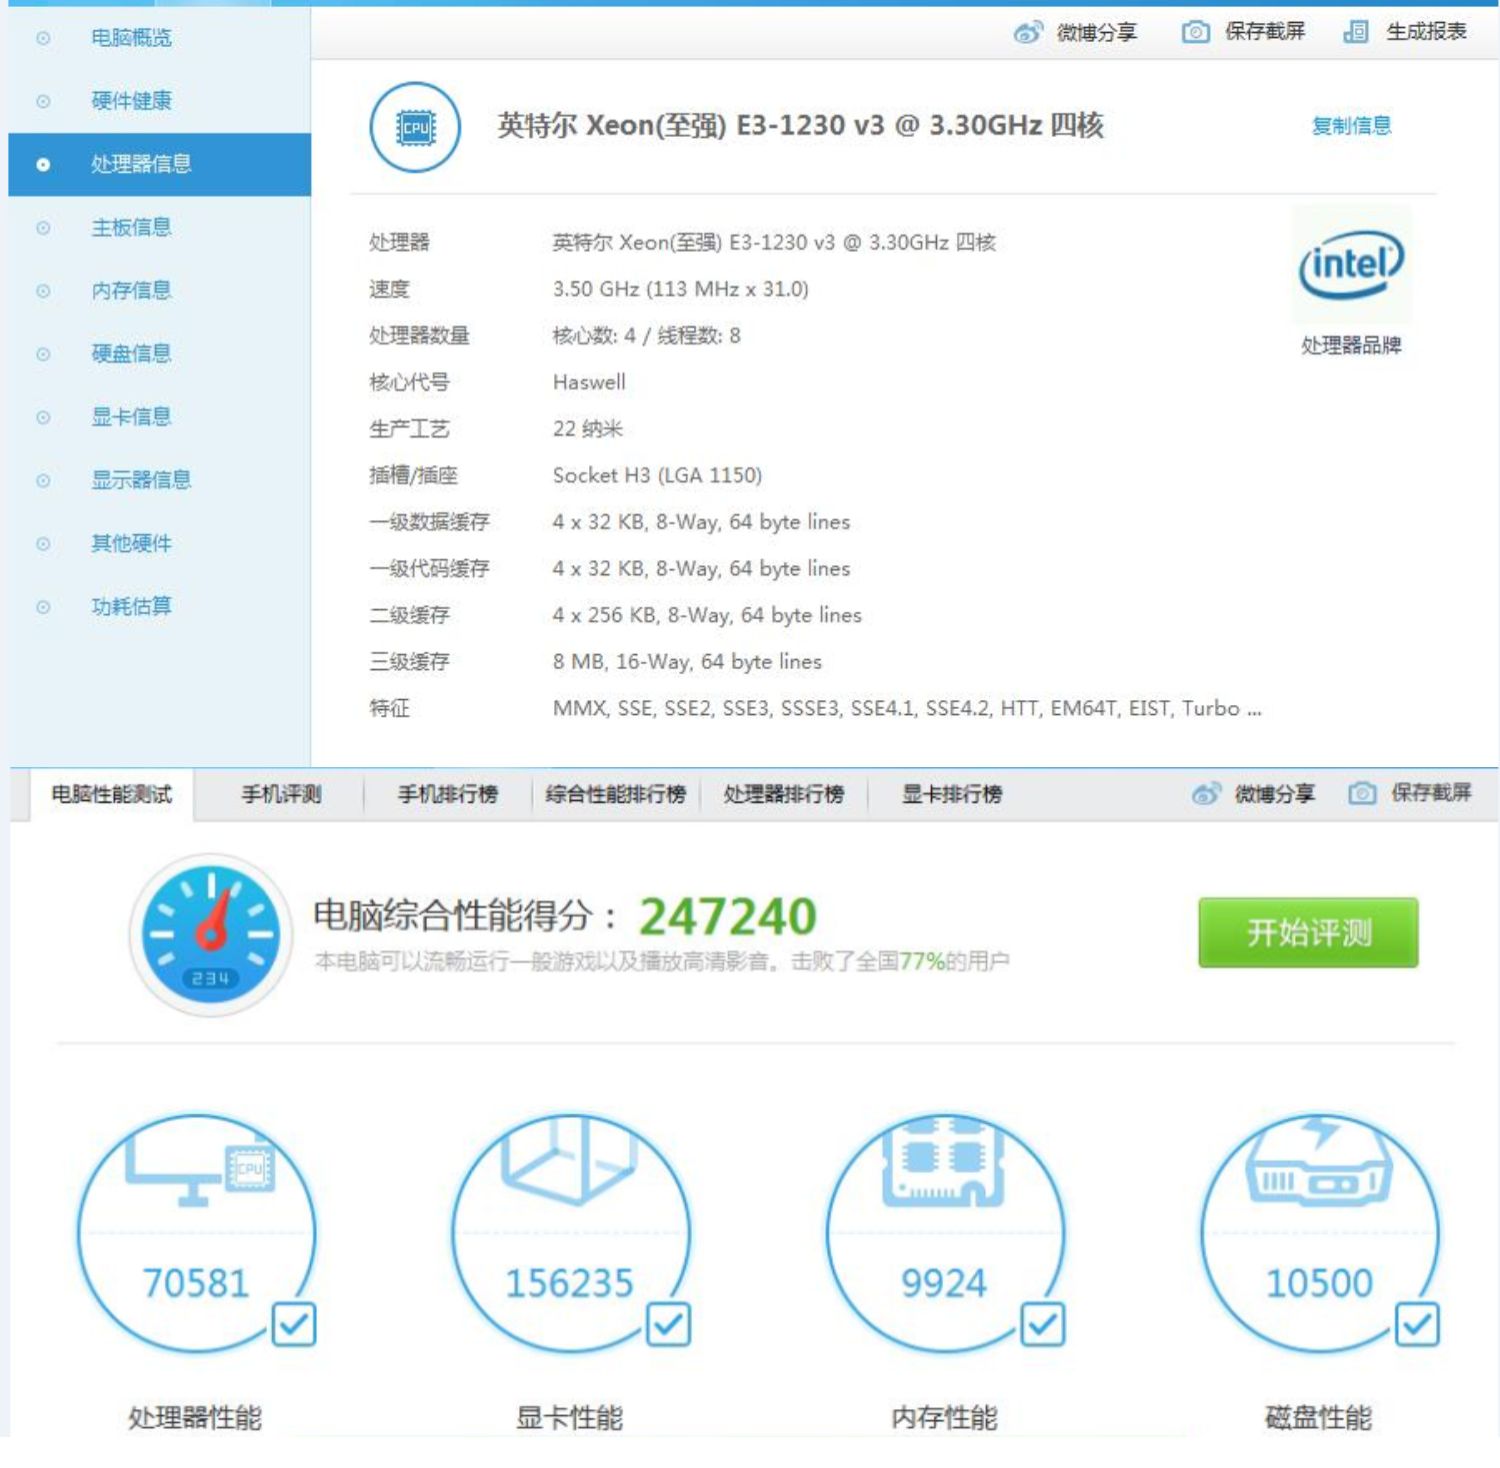Viewport: 1500px width, 1468px height.
Task: Click the 22 纳米 process value
Action: coord(588,429)
